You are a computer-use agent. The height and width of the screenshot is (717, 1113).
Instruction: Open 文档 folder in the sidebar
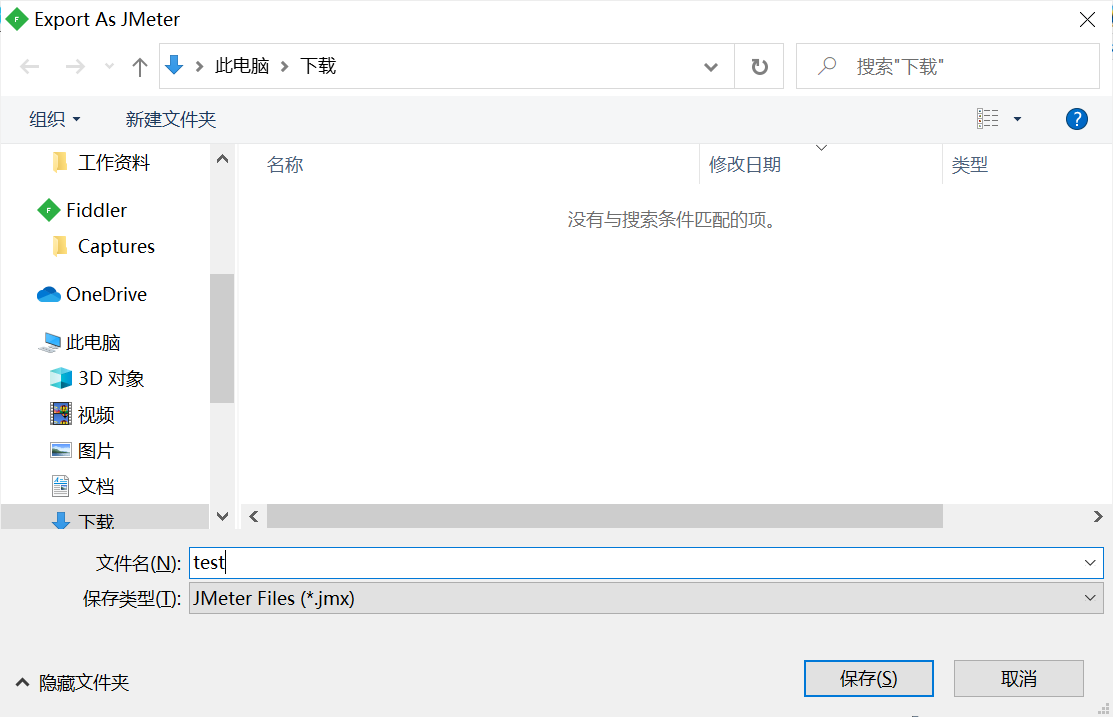[x=96, y=486]
